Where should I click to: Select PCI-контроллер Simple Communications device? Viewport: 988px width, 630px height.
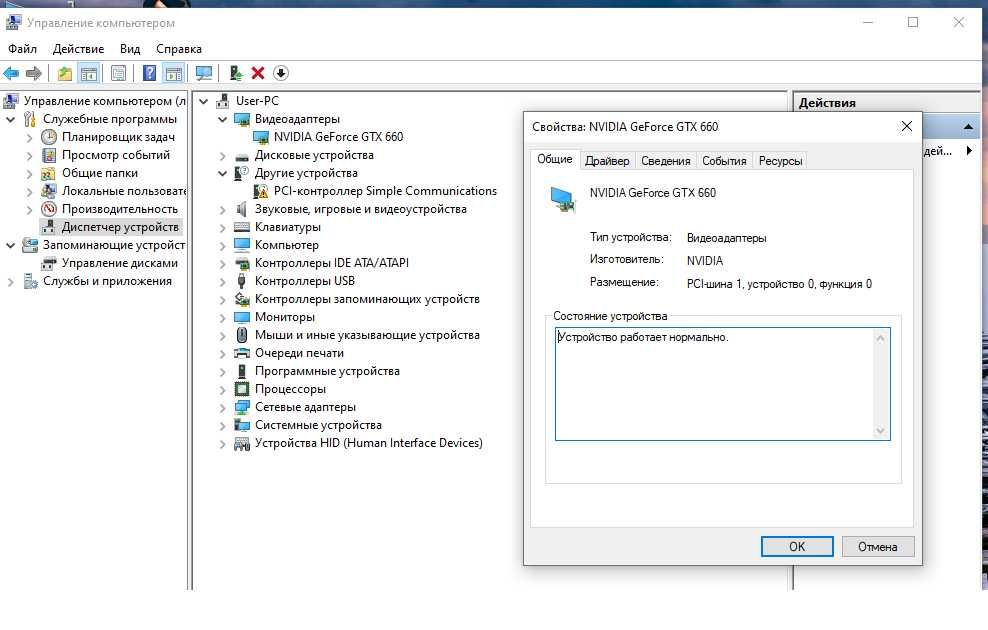[385, 191]
